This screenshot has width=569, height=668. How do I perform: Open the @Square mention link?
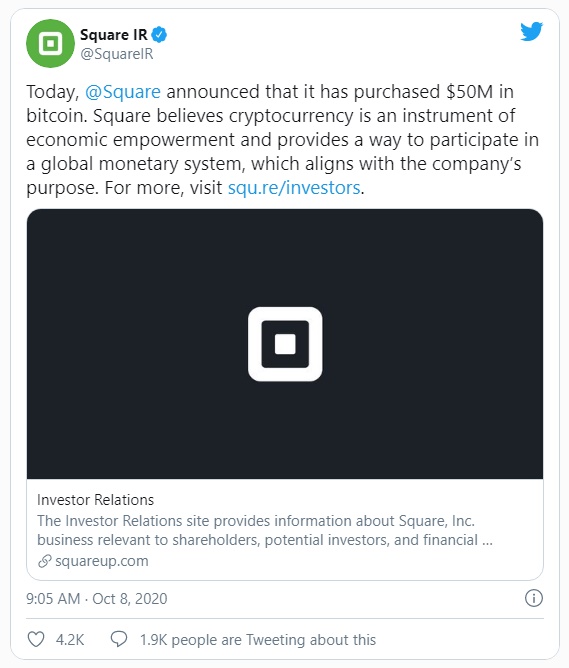(123, 92)
